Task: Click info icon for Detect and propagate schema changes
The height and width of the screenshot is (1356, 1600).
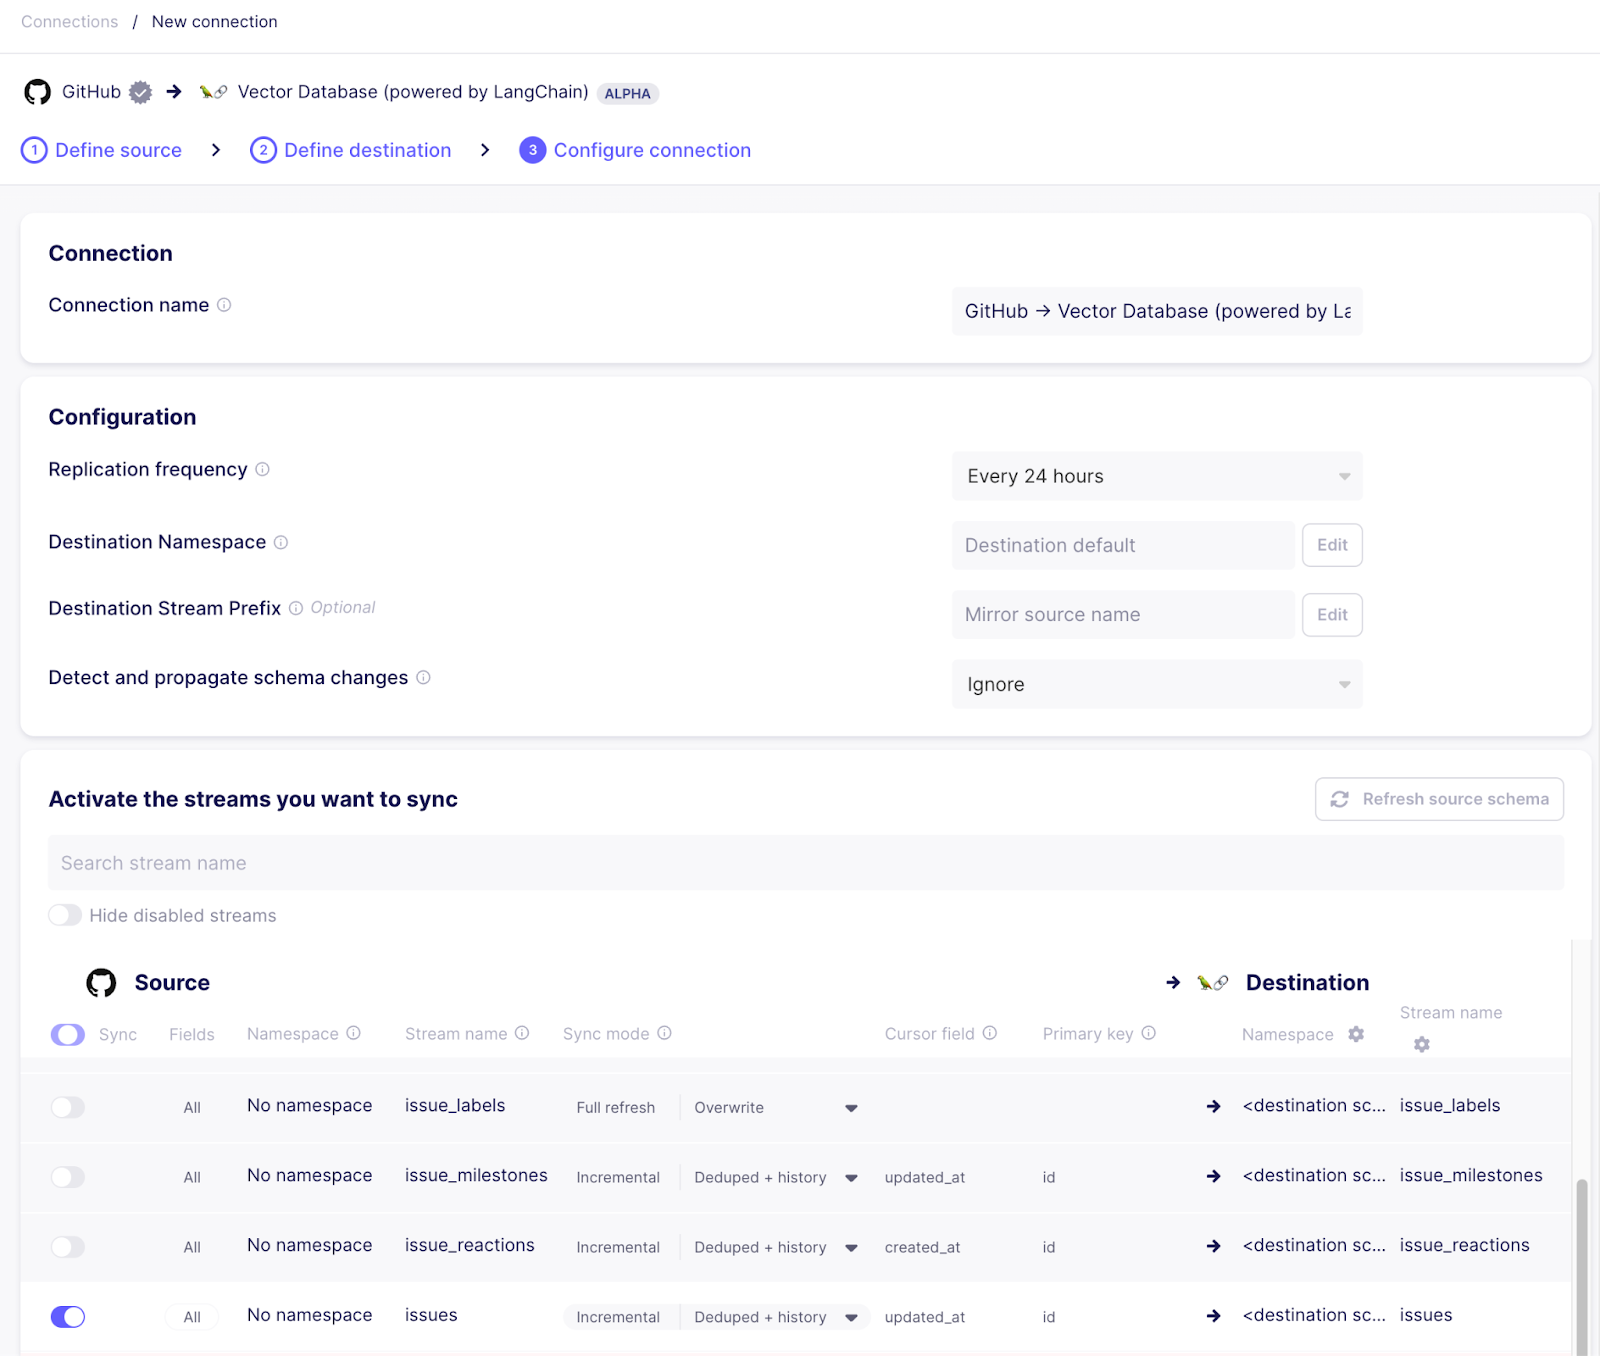Action: pyautogui.click(x=423, y=677)
